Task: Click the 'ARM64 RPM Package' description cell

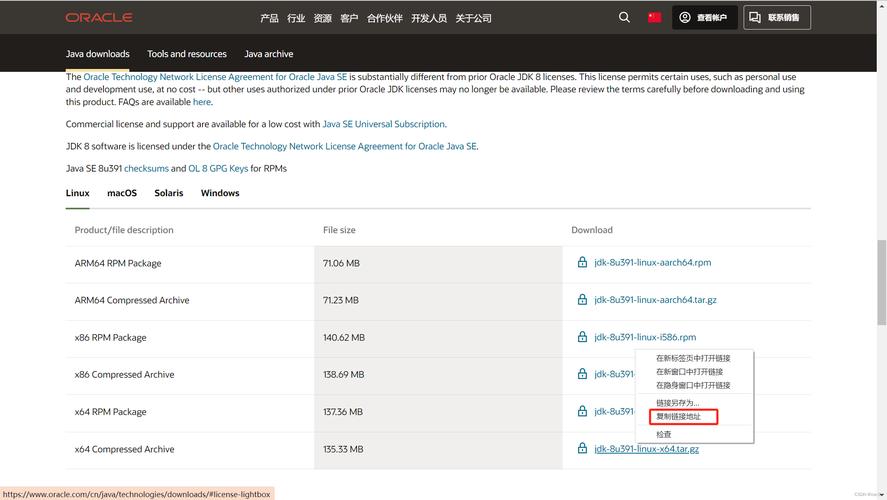Action: point(190,263)
